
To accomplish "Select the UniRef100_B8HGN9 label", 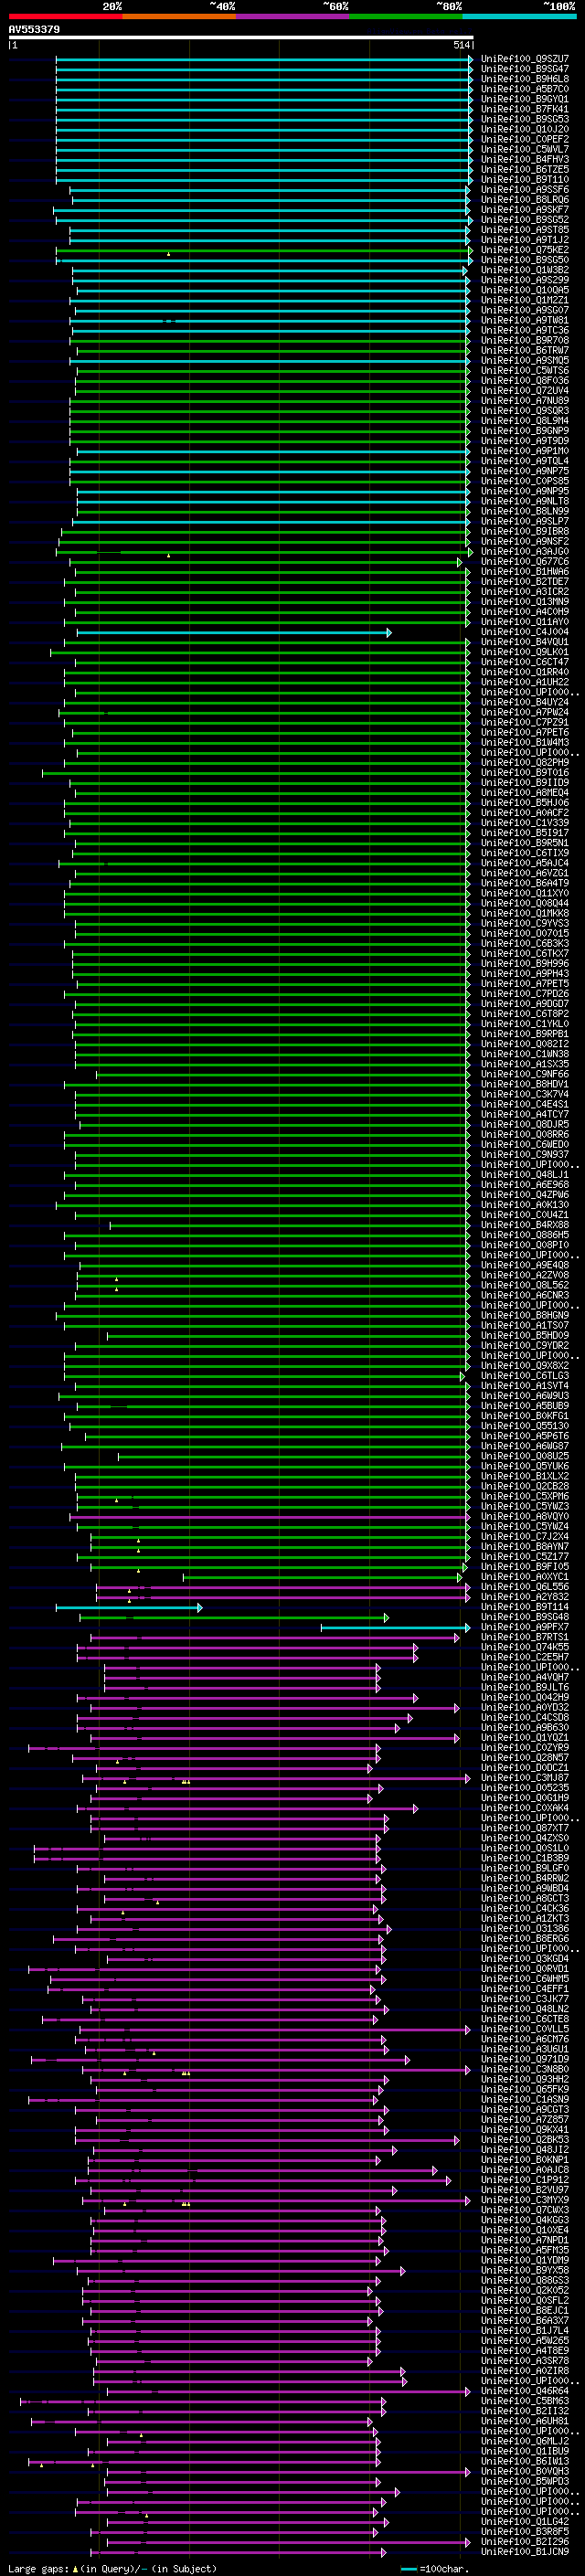I will pos(524,1316).
